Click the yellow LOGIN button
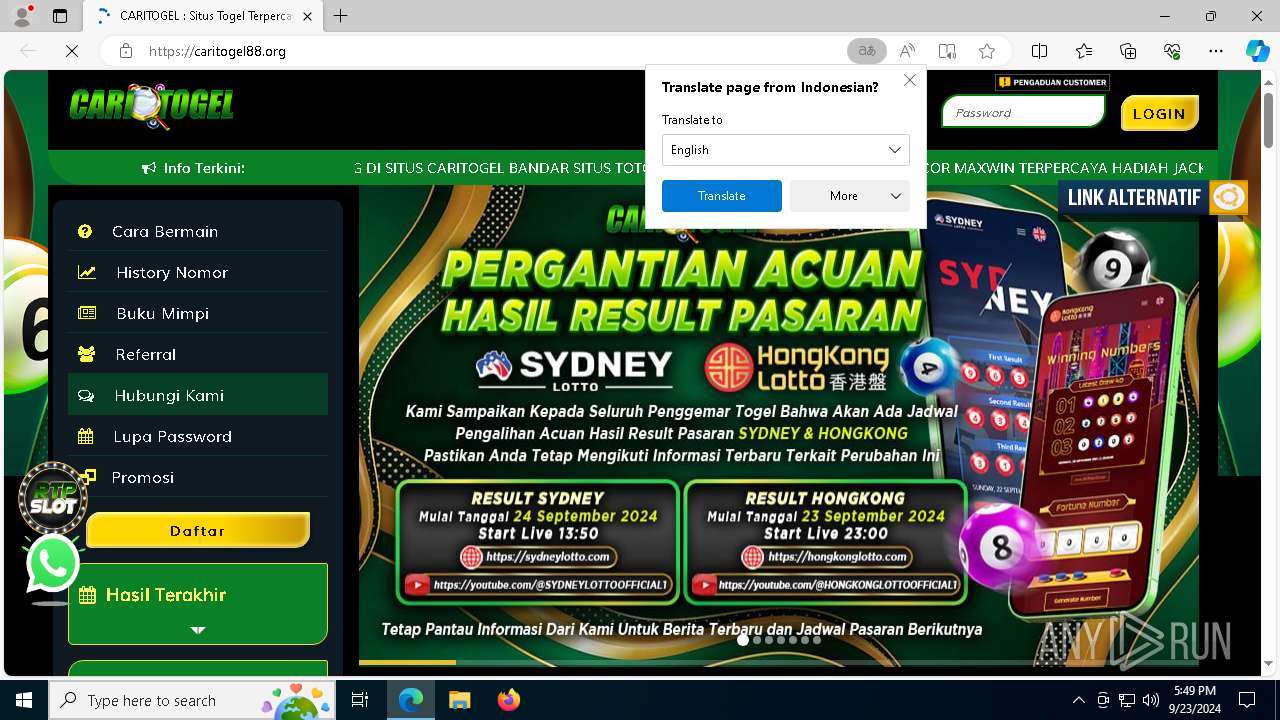Viewport: 1280px width, 720px height. click(x=1159, y=113)
